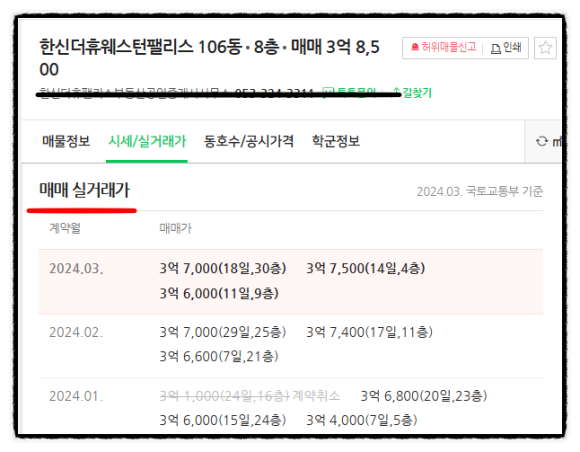Select the 3억 6,000(11일,9층) entry

(x=219, y=294)
